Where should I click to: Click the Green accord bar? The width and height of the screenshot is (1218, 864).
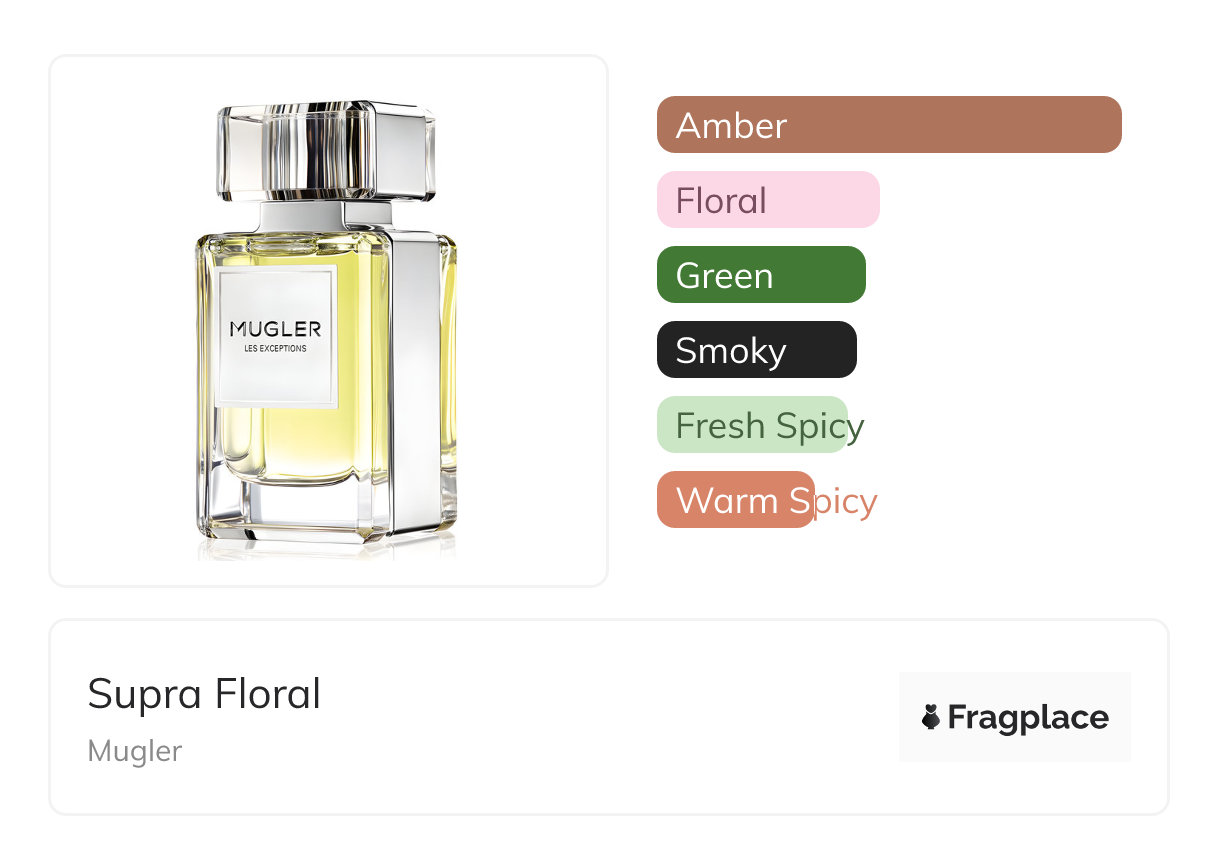[760, 275]
